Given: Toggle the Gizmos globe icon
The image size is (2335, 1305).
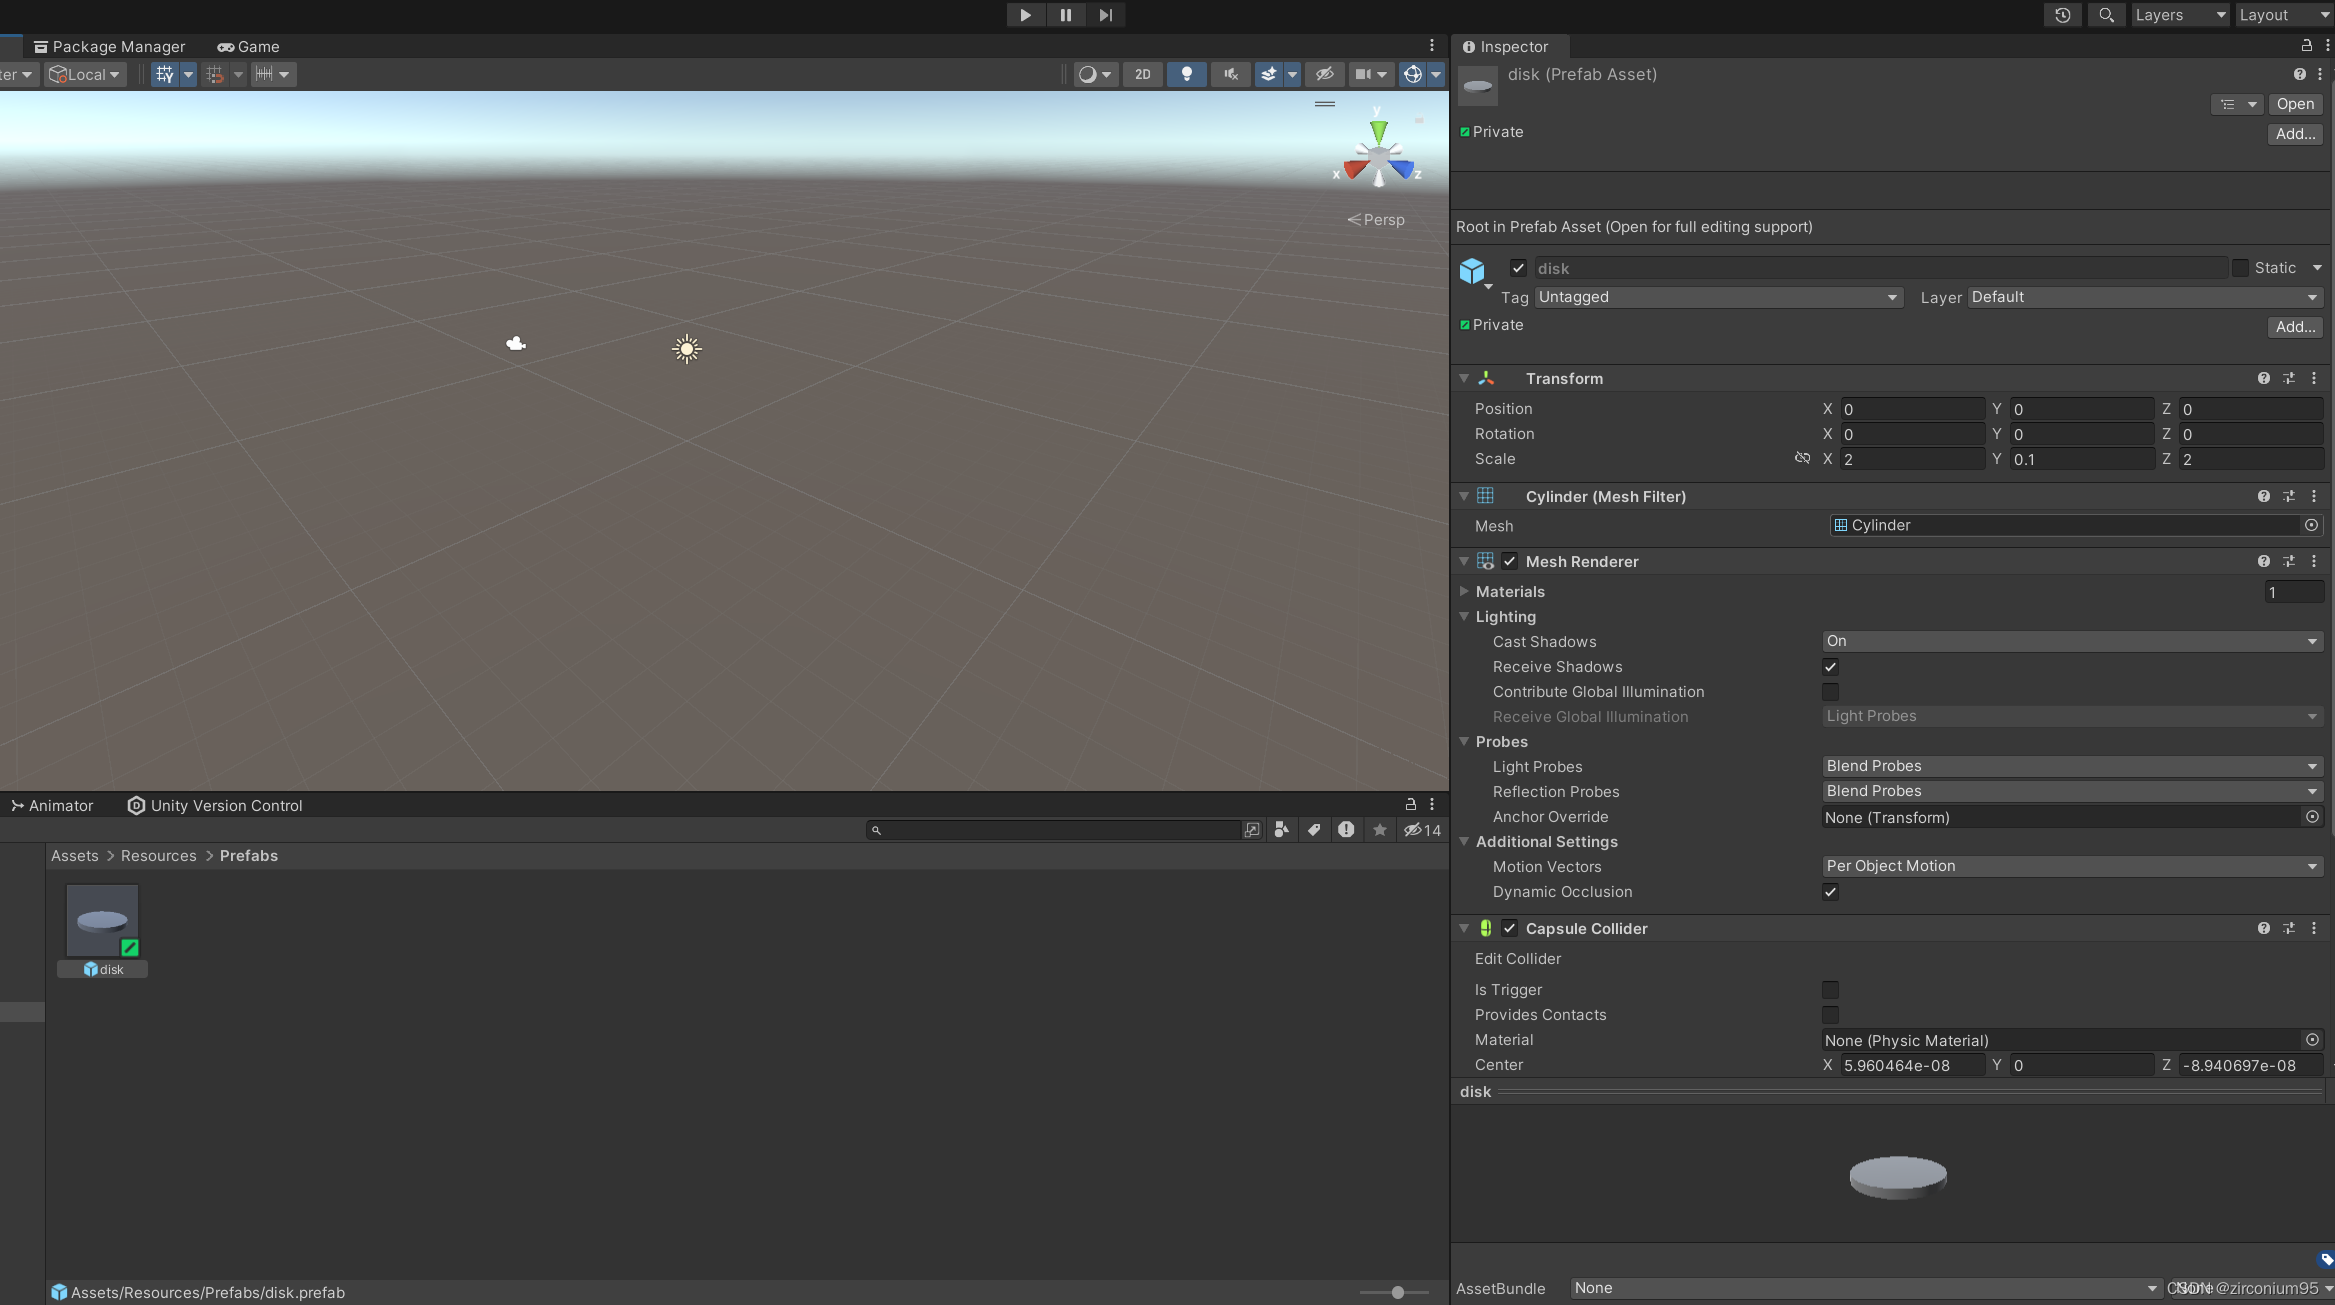Looking at the screenshot, I should [x=1413, y=74].
